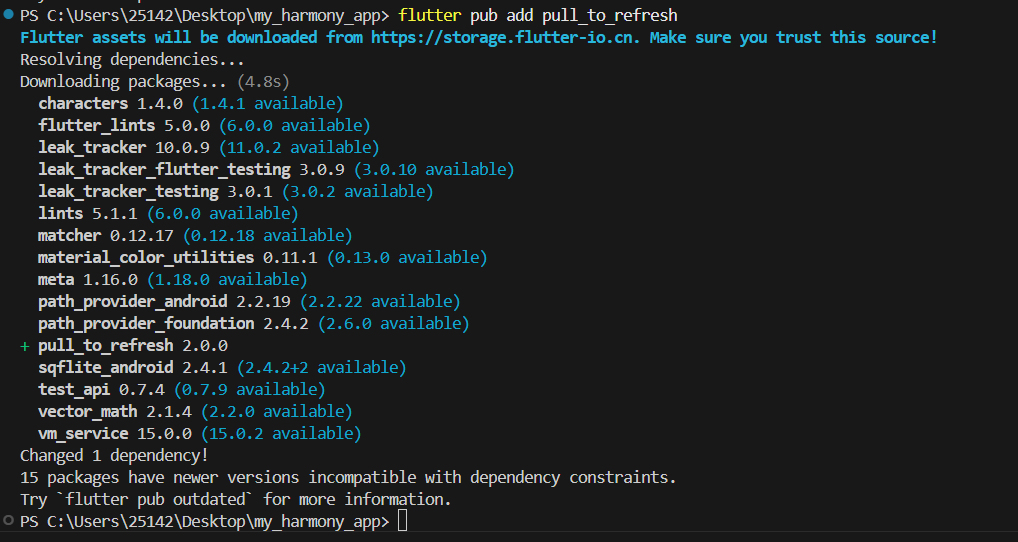
Task: Select the package name "vm_service"
Action: tap(83, 434)
